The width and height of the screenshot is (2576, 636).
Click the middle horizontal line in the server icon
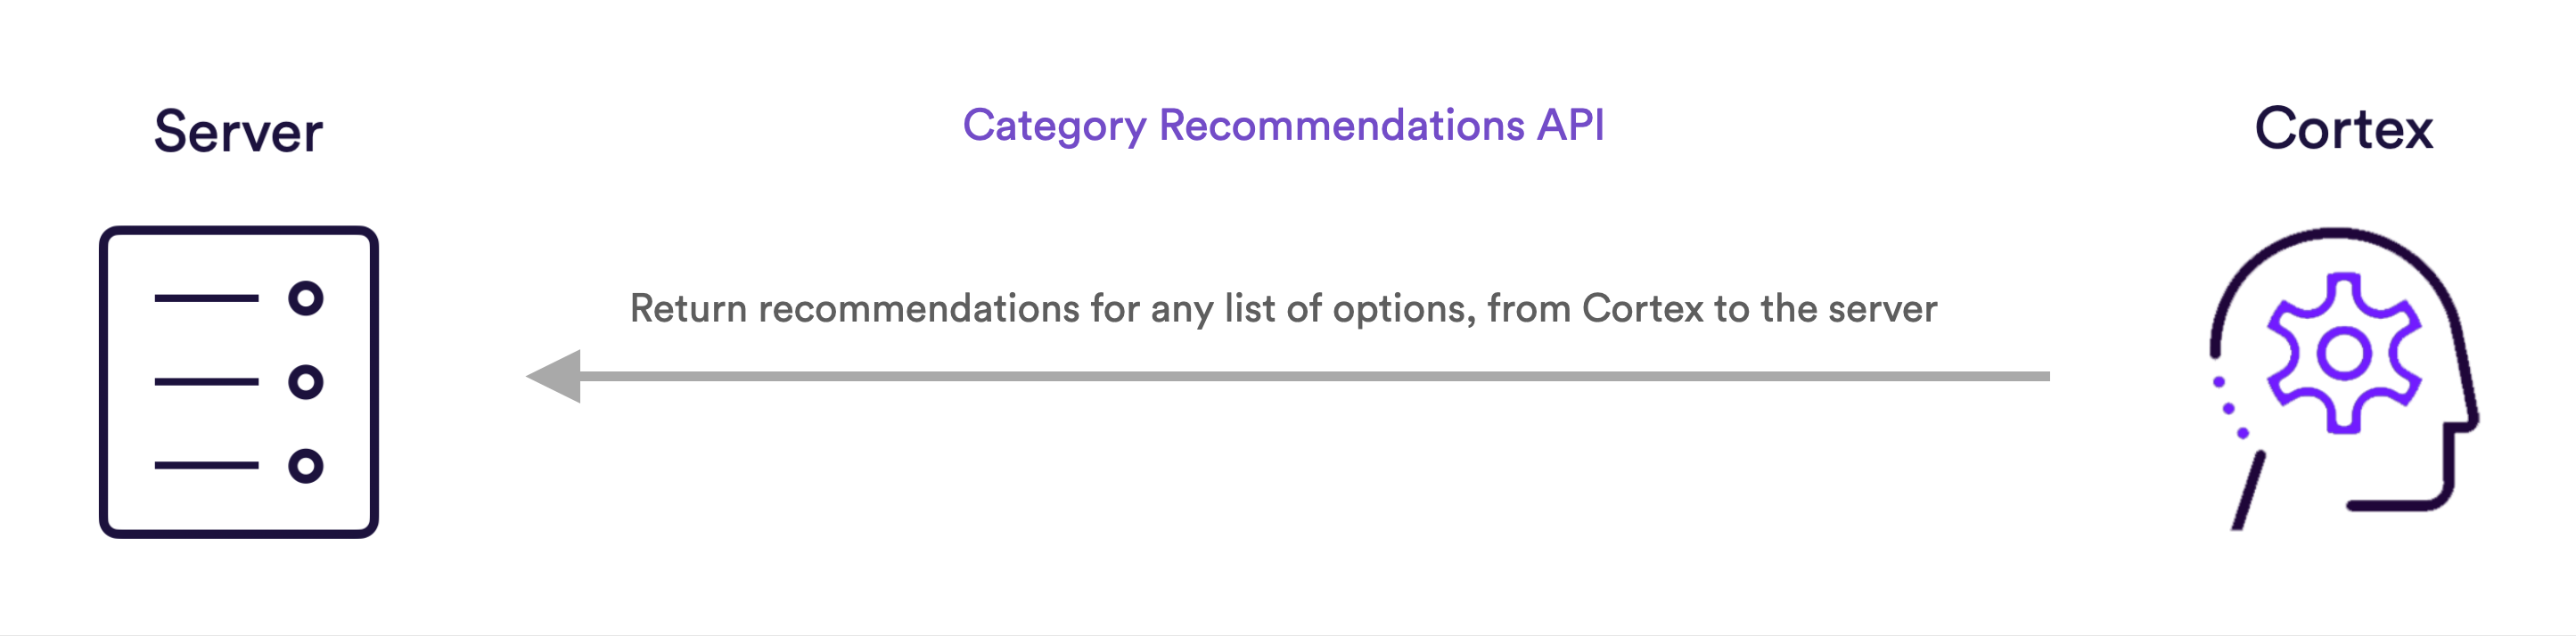click(x=207, y=382)
